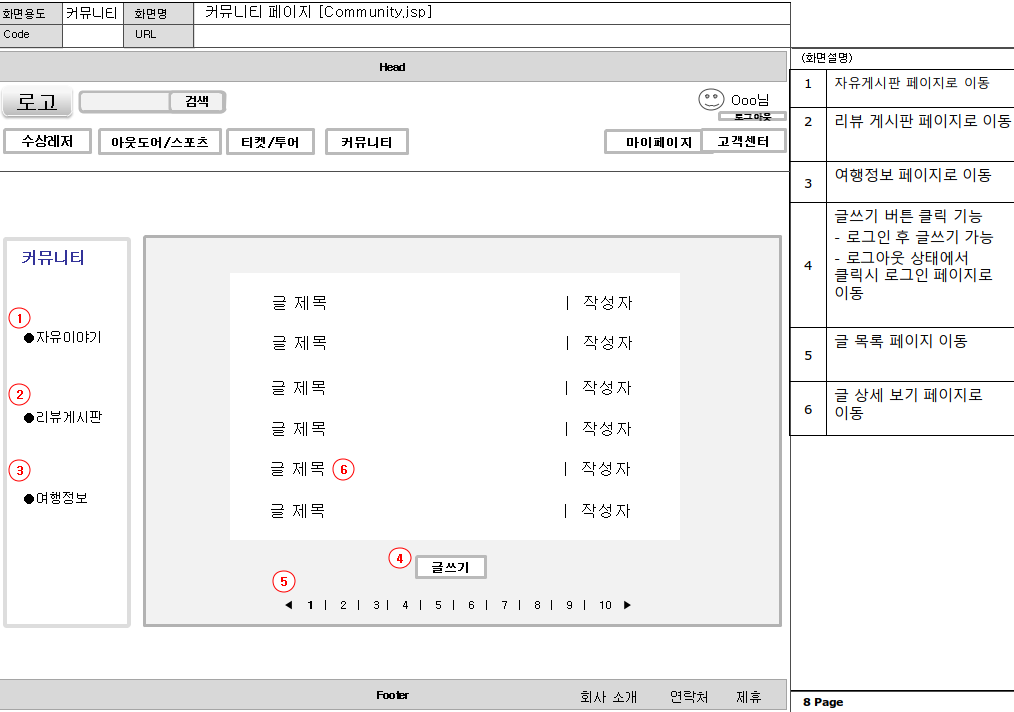The width and height of the screenshot is (1014, 712).
Task: Click the 리뷰 게시판 페이지로 이동 description
Action: [923, 121]
